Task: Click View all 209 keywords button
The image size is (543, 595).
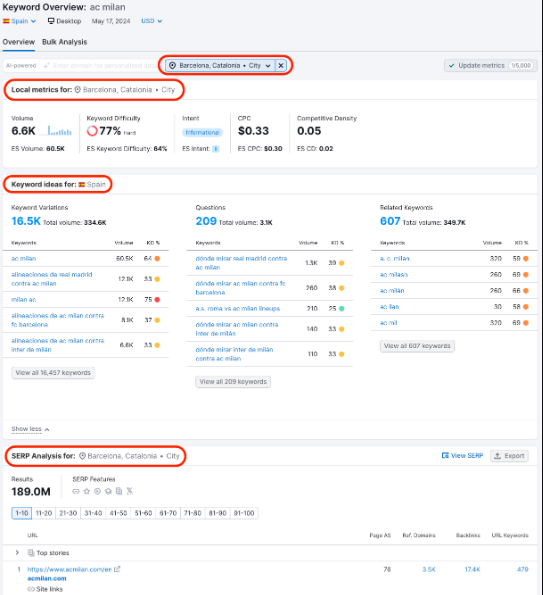Action: point(233,382)
